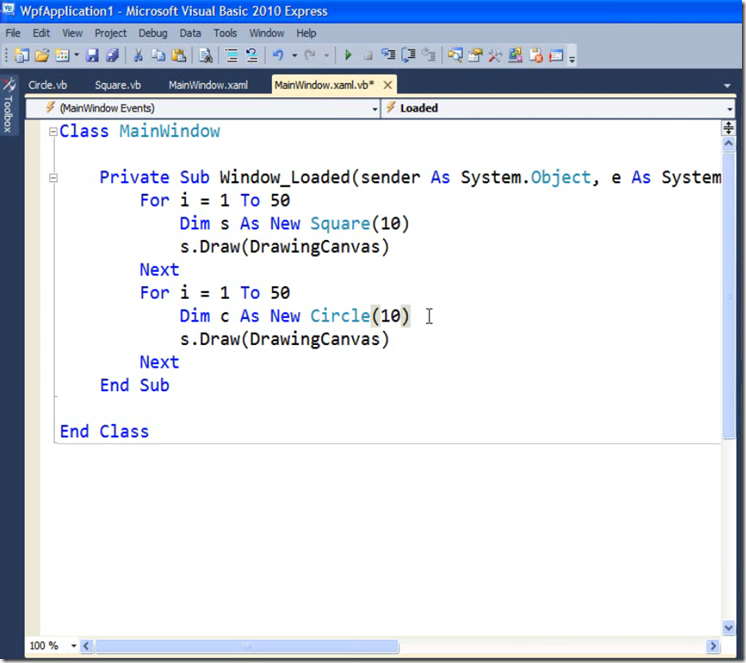The image size is (746, 663).
Task: Open the 100 % zoom level dropdown
Action: point(73,645)
